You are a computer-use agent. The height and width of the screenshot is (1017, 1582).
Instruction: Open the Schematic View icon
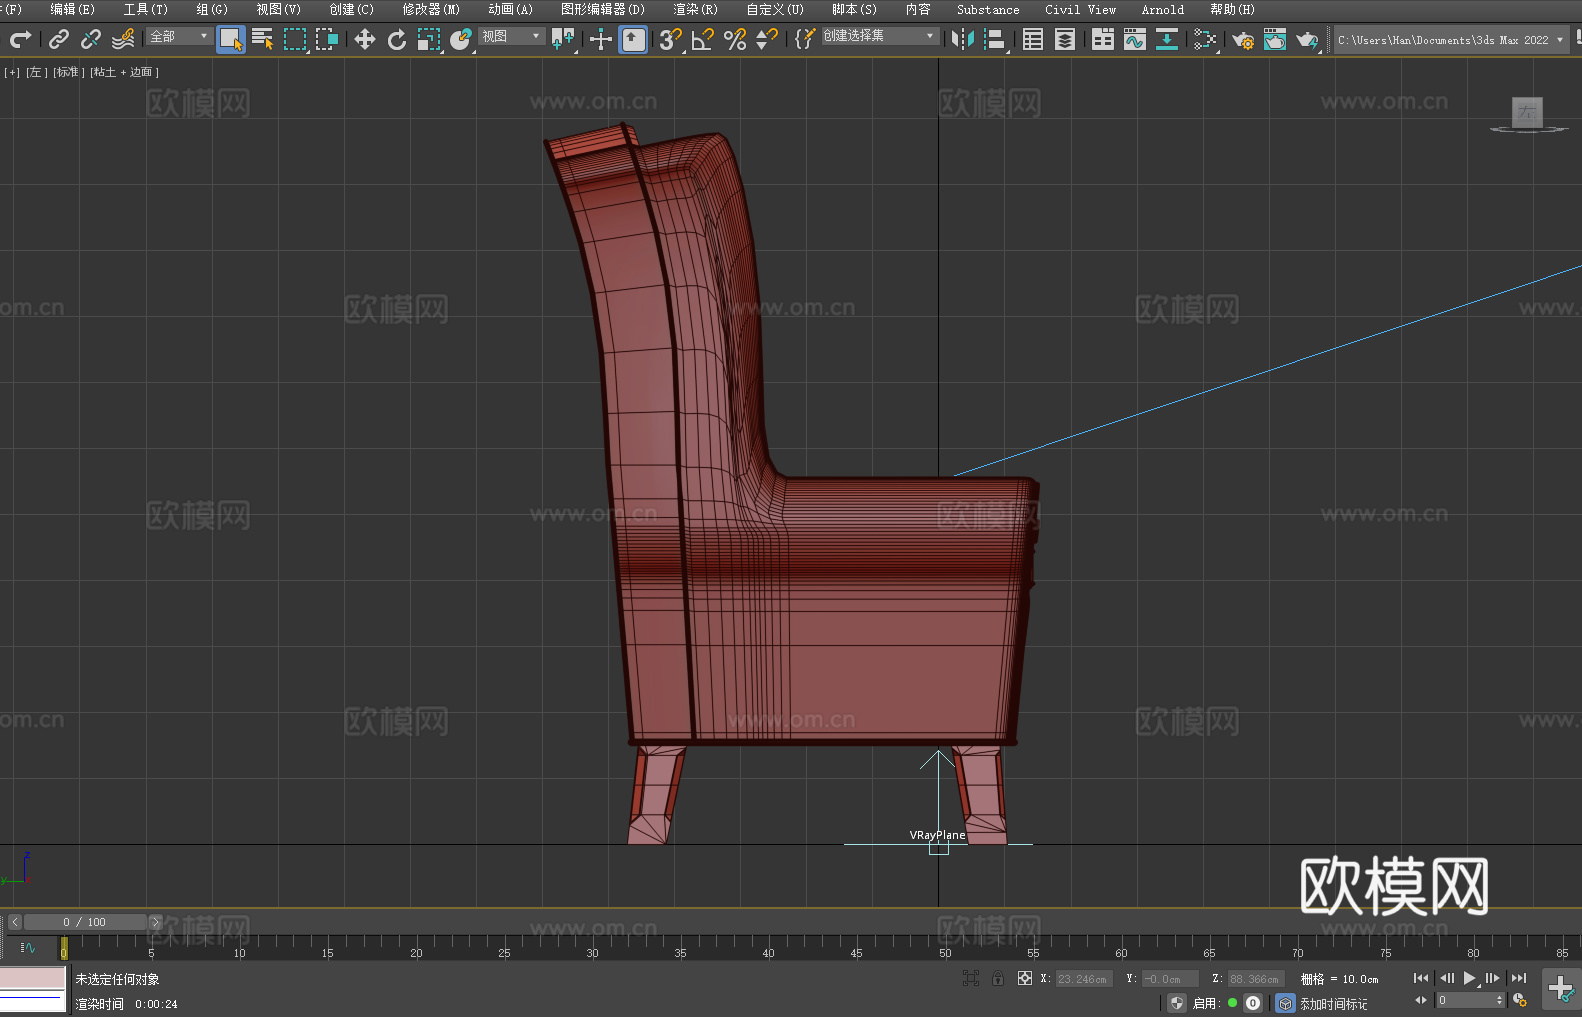tap(1205, 39)
